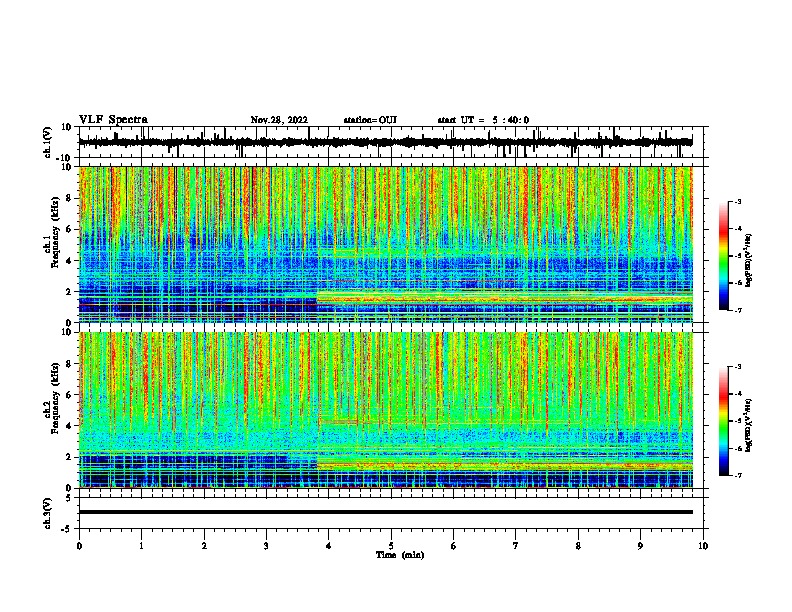Click the "10" tick on ch.1(V) axis
Viewport: 792px width, 612px height.
coord(67,127)
